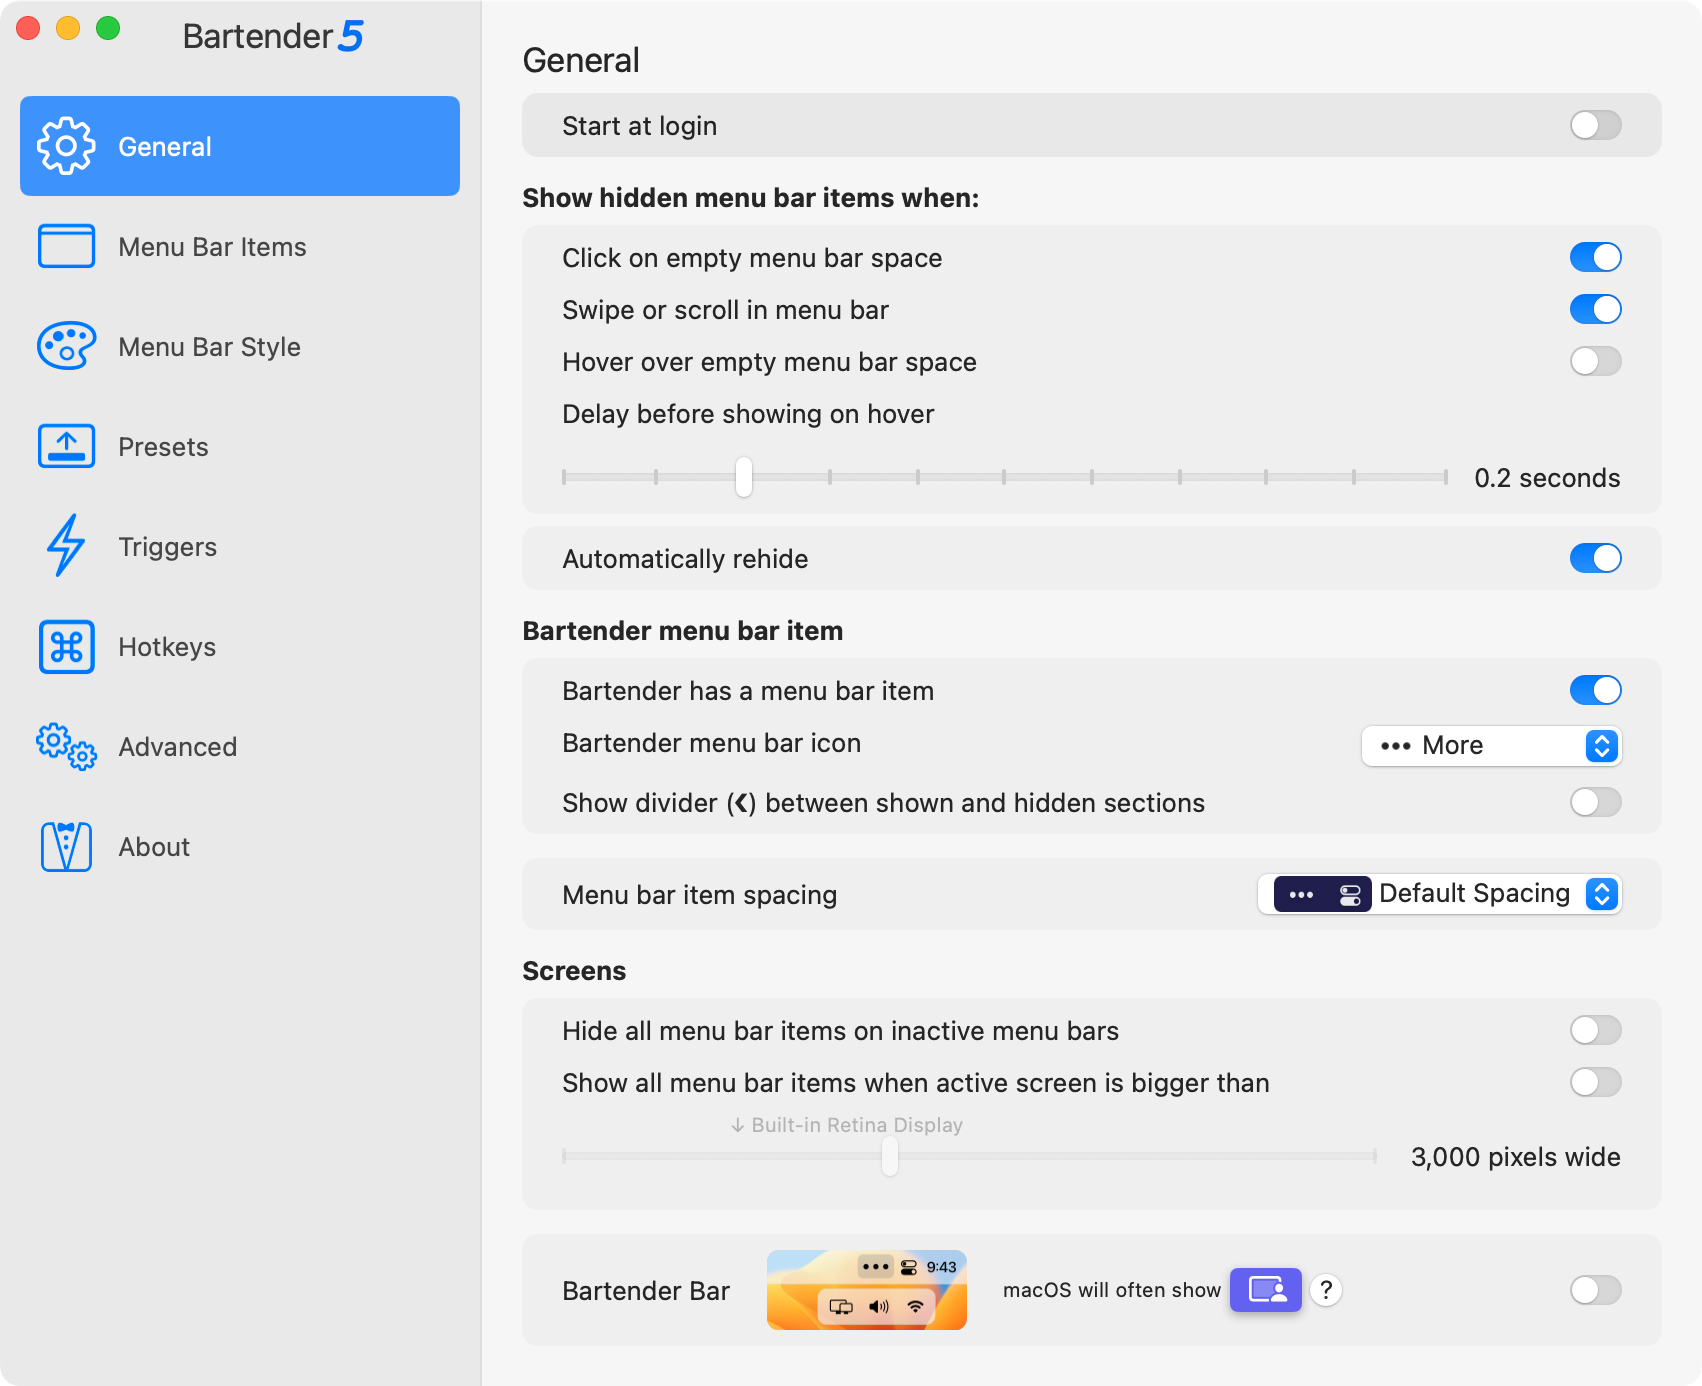Click the Menu Bar Items icon
Viewport: 1702px width, 1386px height.
tap(65, 246)
